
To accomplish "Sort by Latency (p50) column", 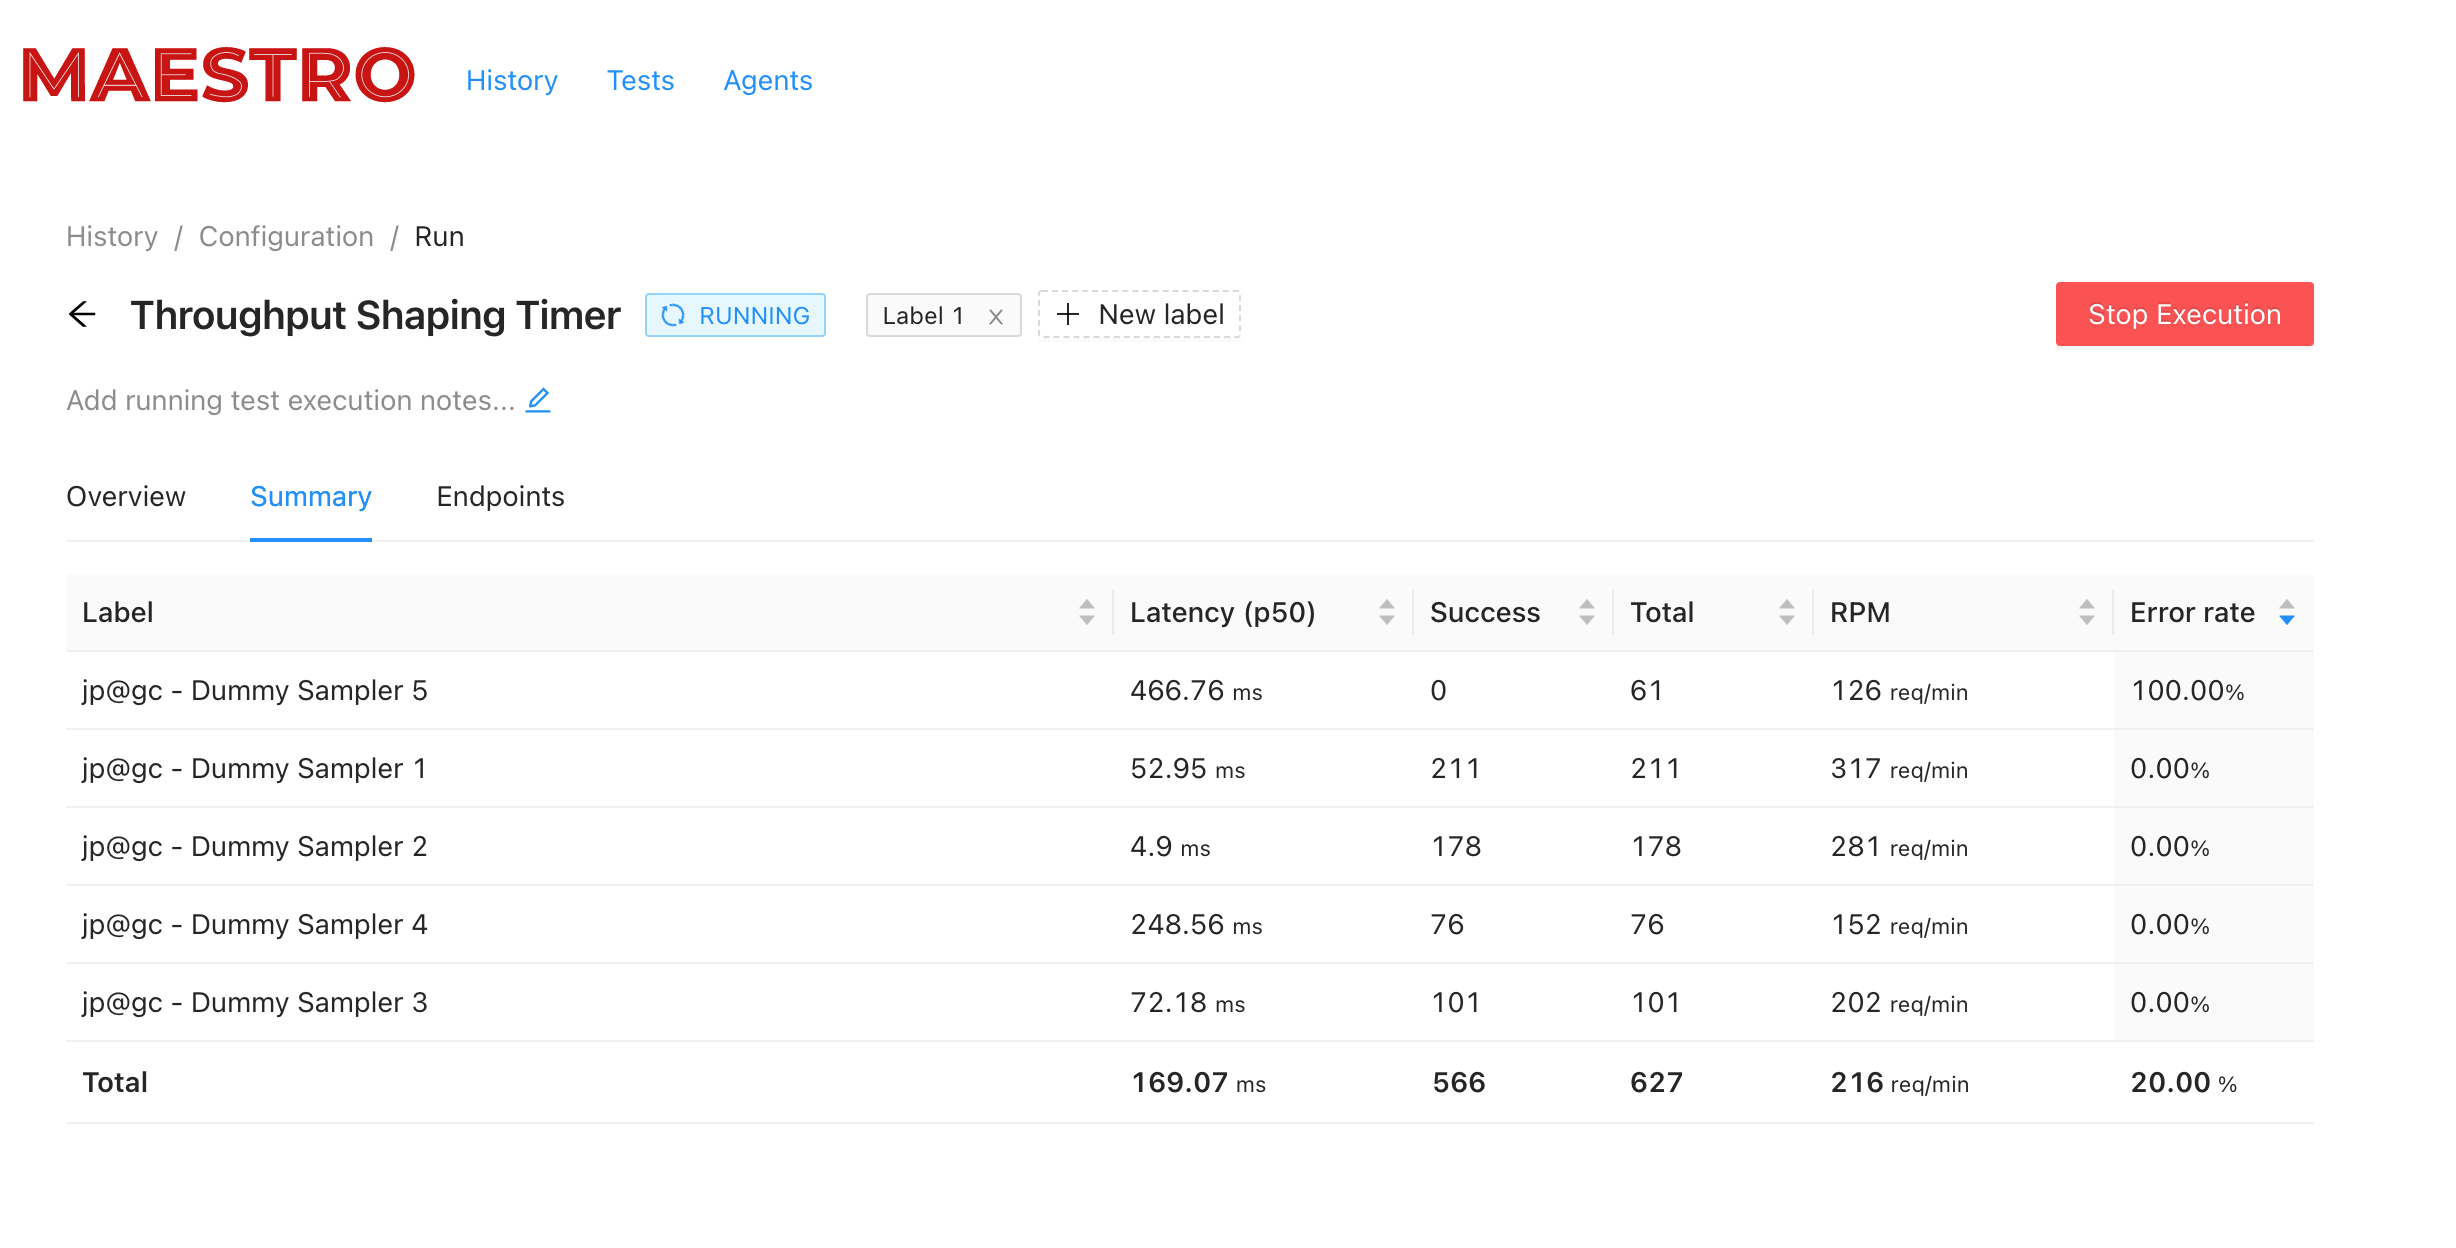I will point(1387,612).
